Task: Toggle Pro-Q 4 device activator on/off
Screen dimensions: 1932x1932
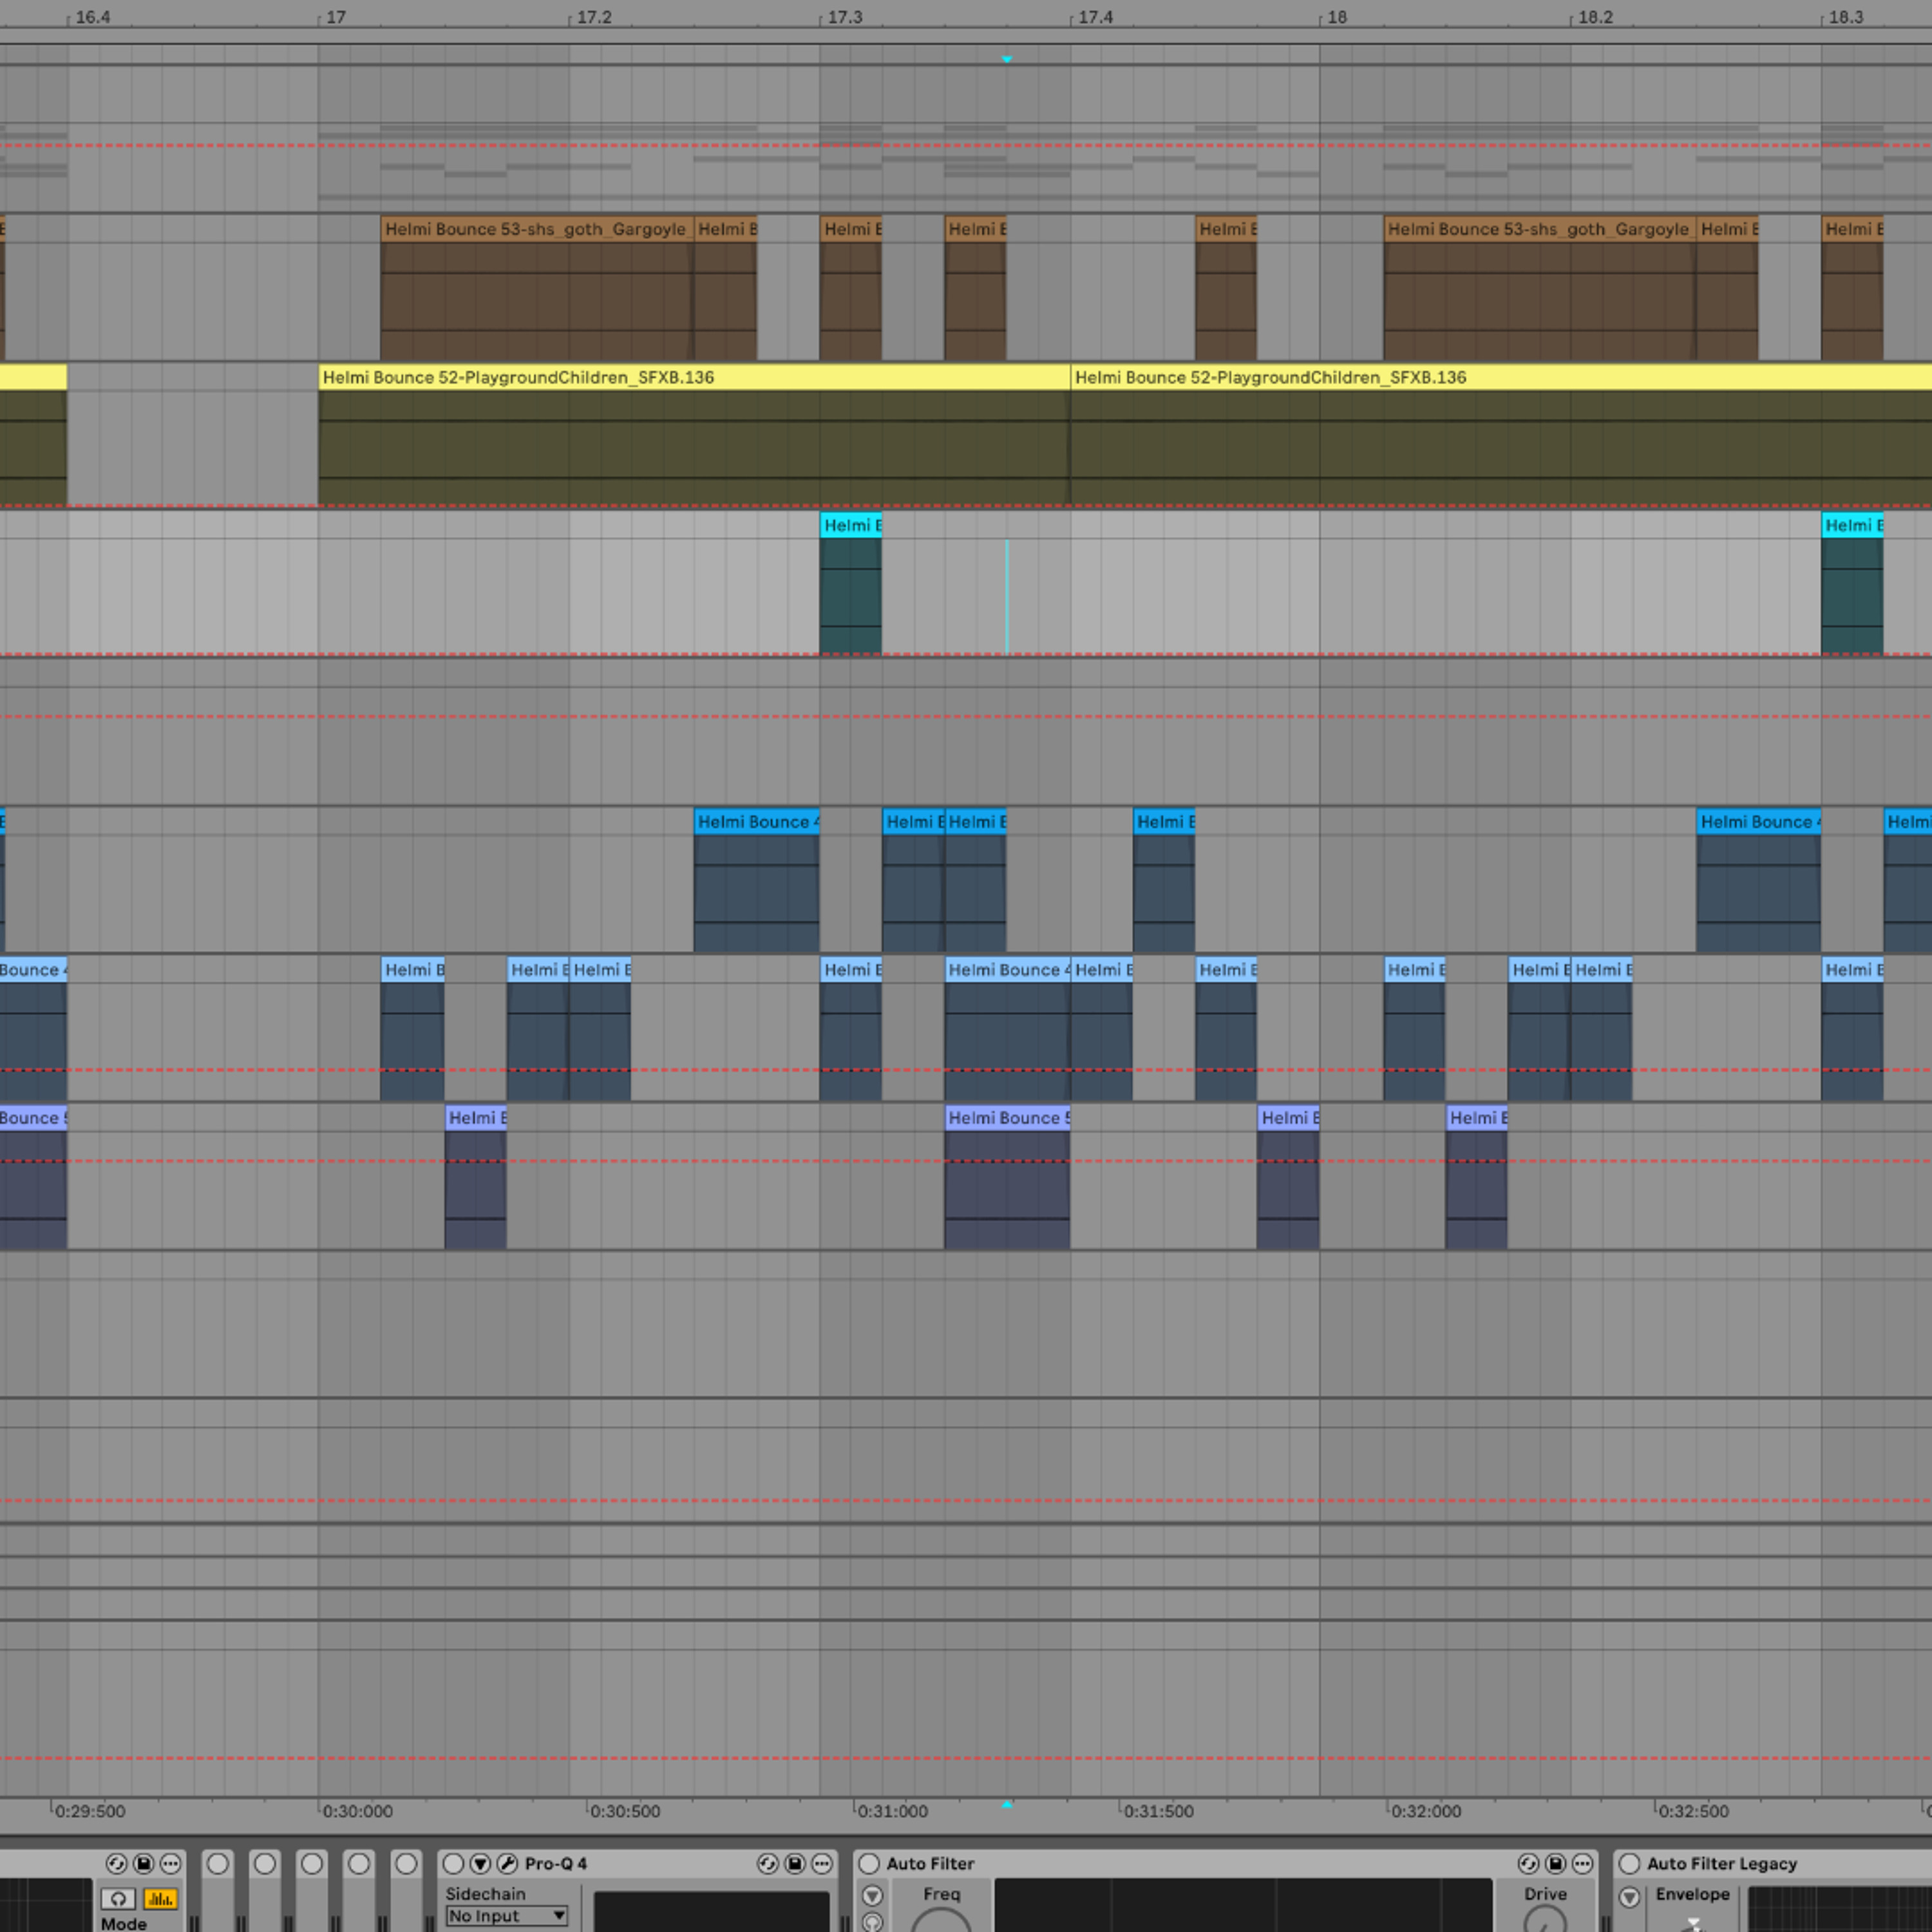Action: [x=453, y=1864]
